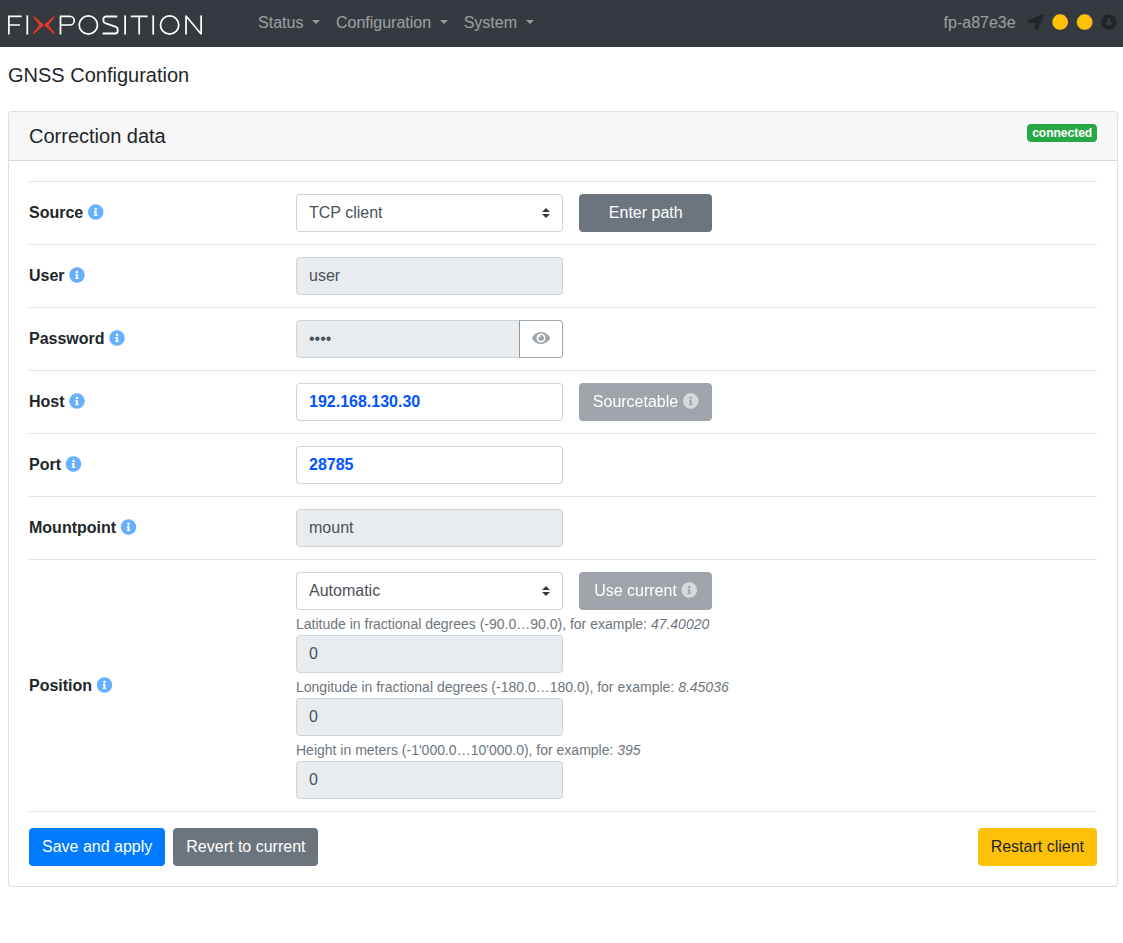Click the Mountpoint input field
The width and height of the screenshot is (1123, 943).
[x=429, y=528]
